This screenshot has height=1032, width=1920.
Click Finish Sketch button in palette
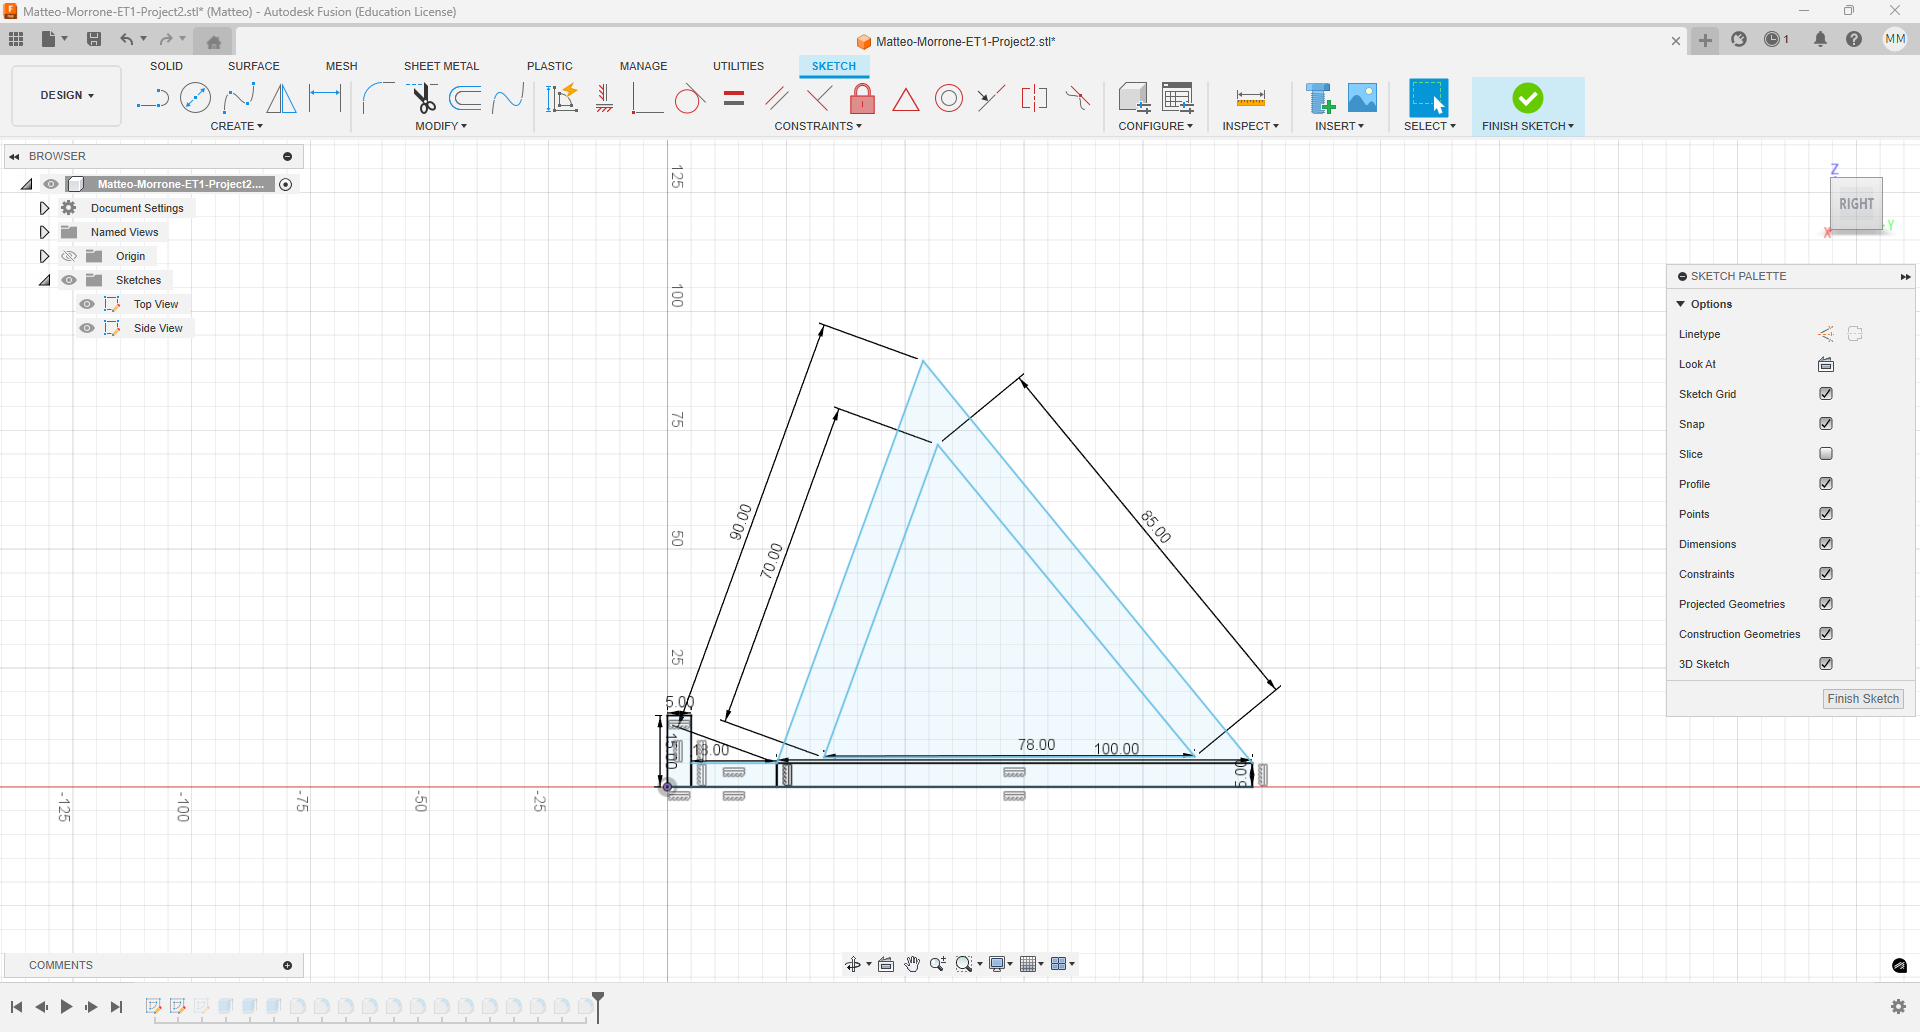pyautogui.click(x=1862, y=699)
